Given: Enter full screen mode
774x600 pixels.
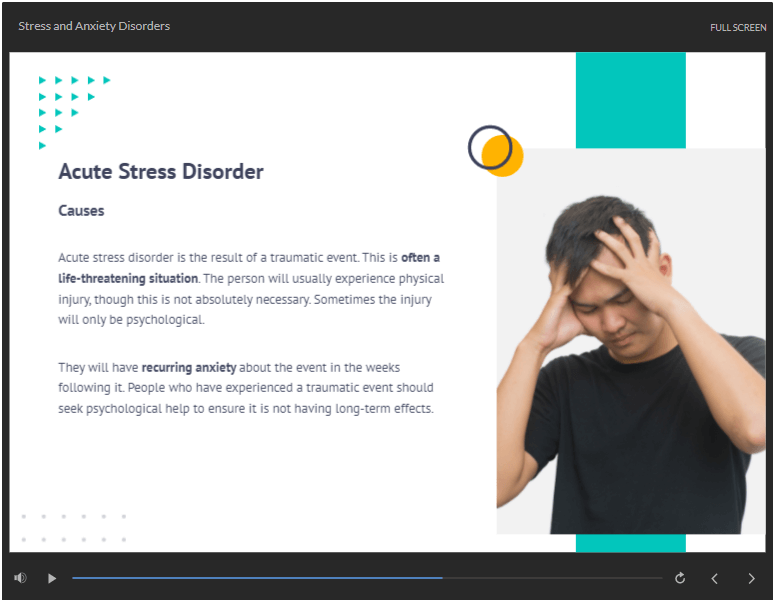Looking at the screenshot, I should click(x=738, y=27).
